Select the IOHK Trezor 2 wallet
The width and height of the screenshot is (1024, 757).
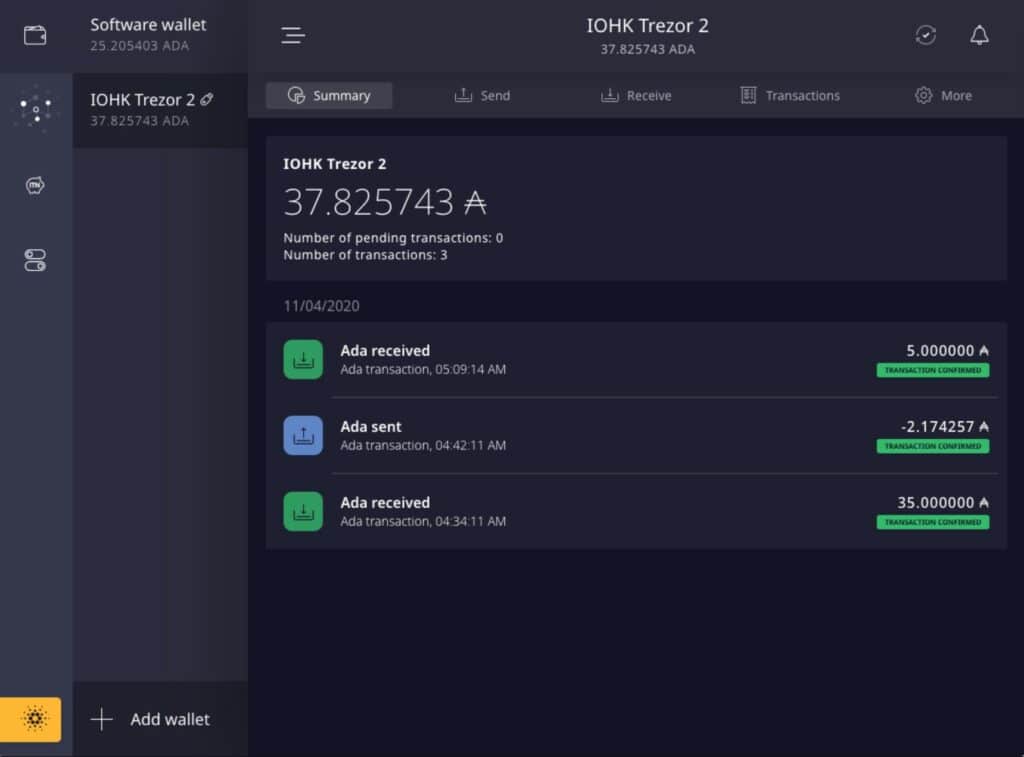pos(160,109)
